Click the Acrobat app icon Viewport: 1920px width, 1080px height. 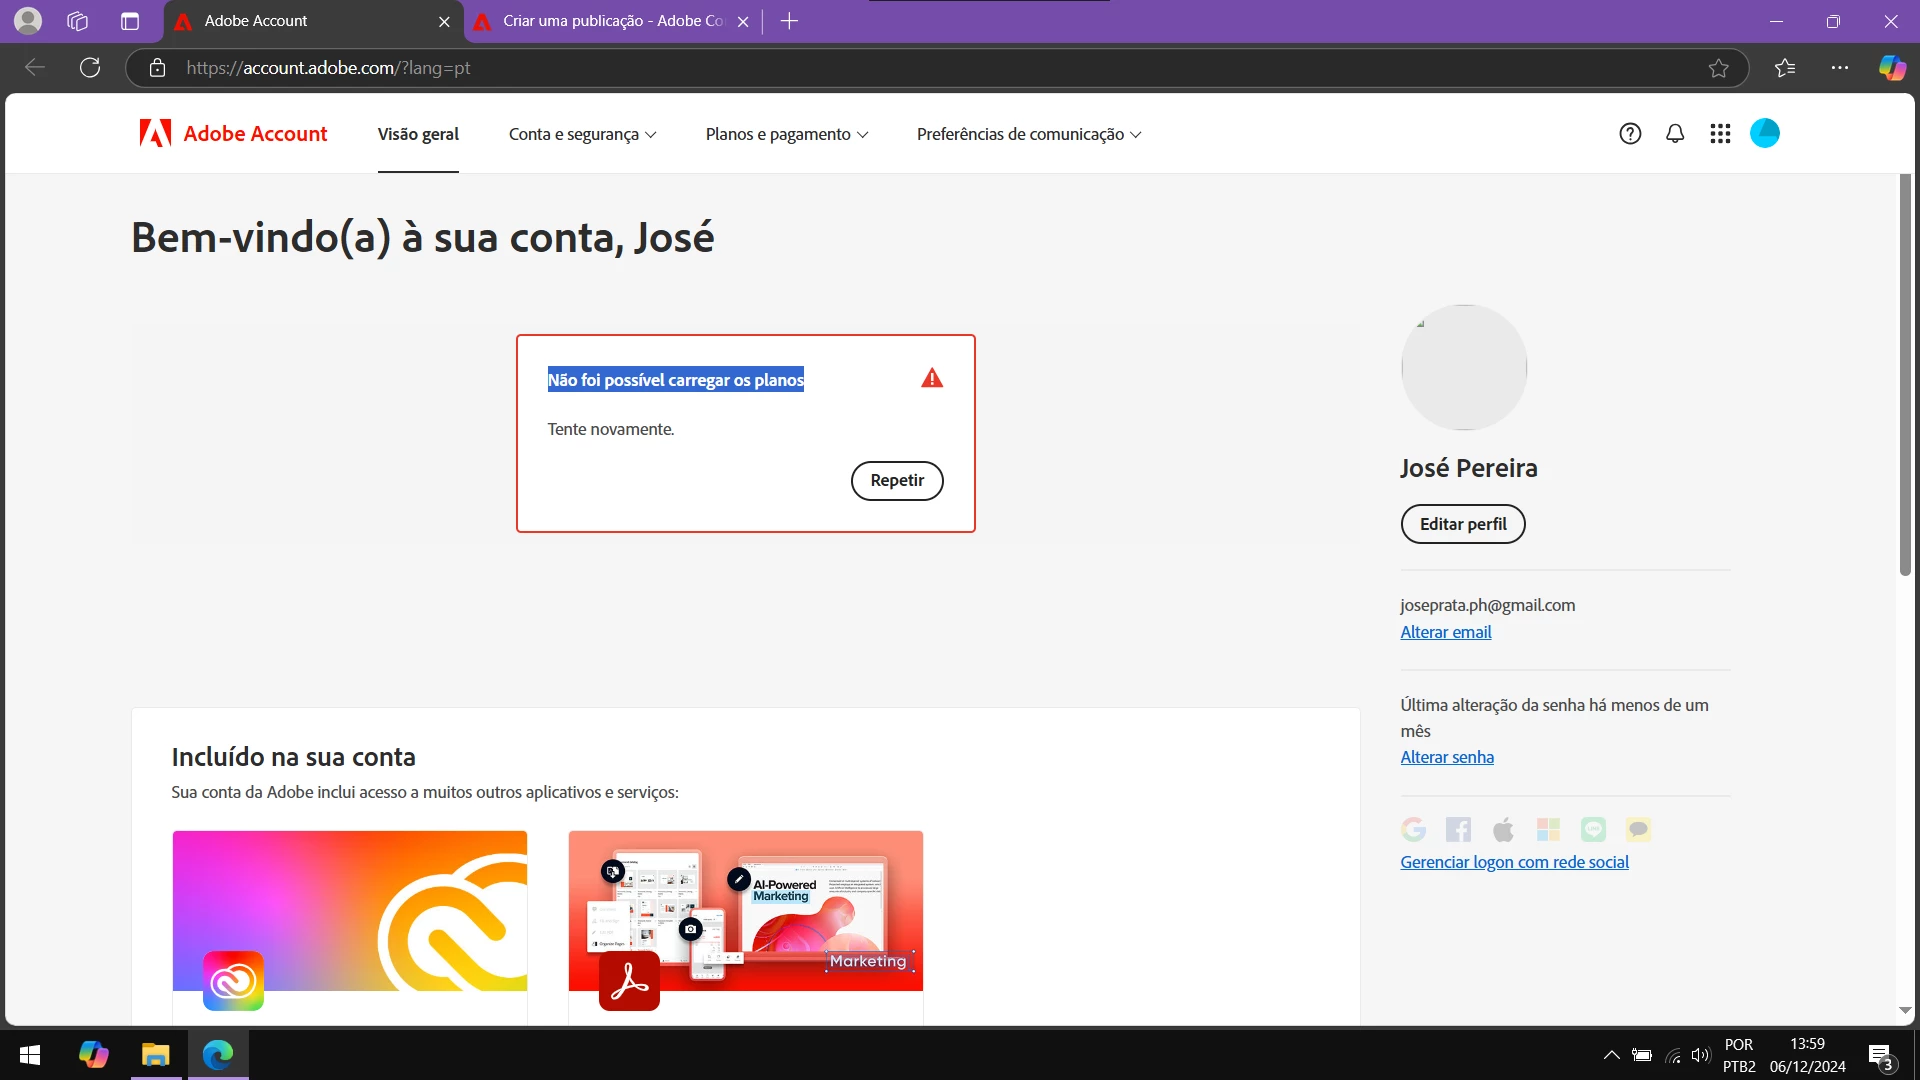click(x=629, y=981)
